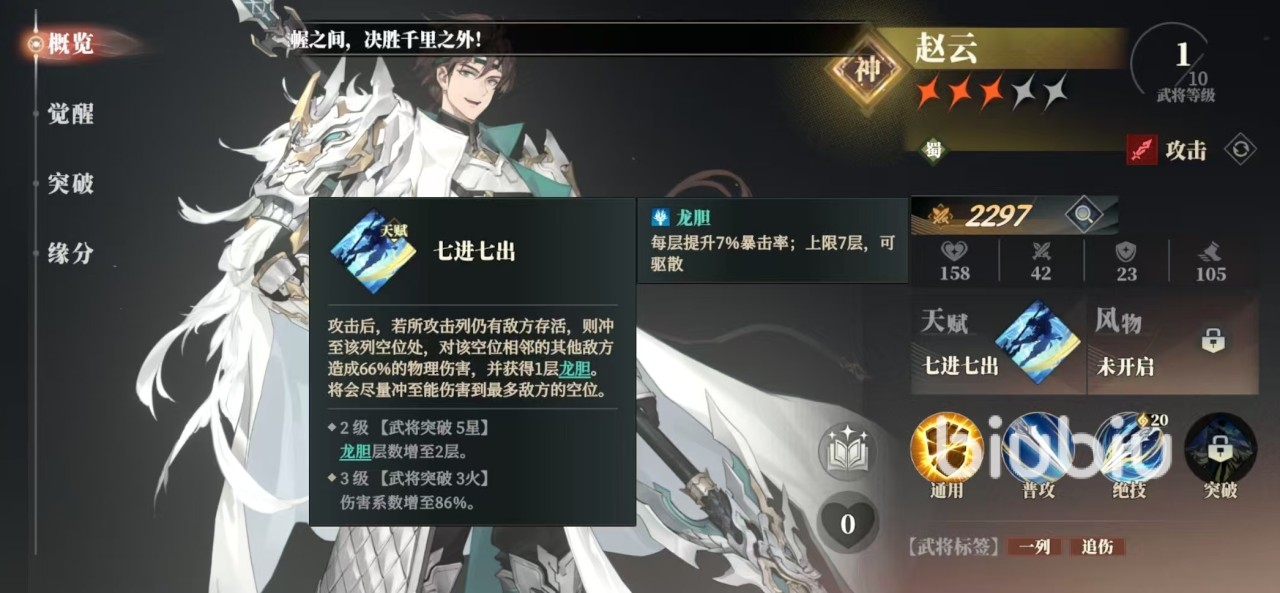Select the 突破 sidebar tab

click(x=70, y=183)
